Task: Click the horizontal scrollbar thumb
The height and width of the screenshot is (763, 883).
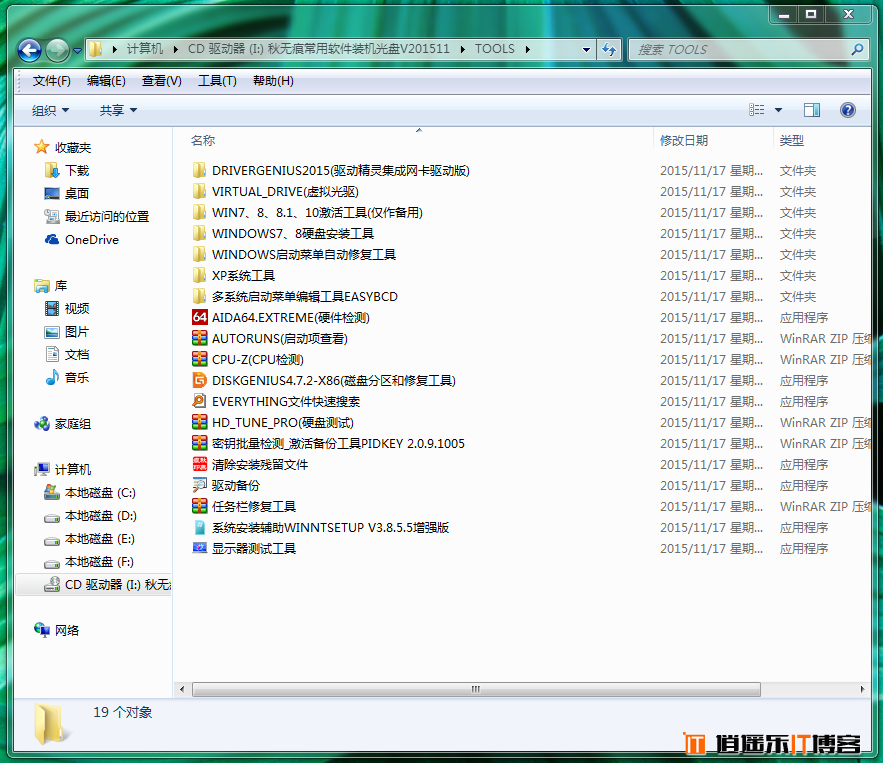Action: click(476, 689)
